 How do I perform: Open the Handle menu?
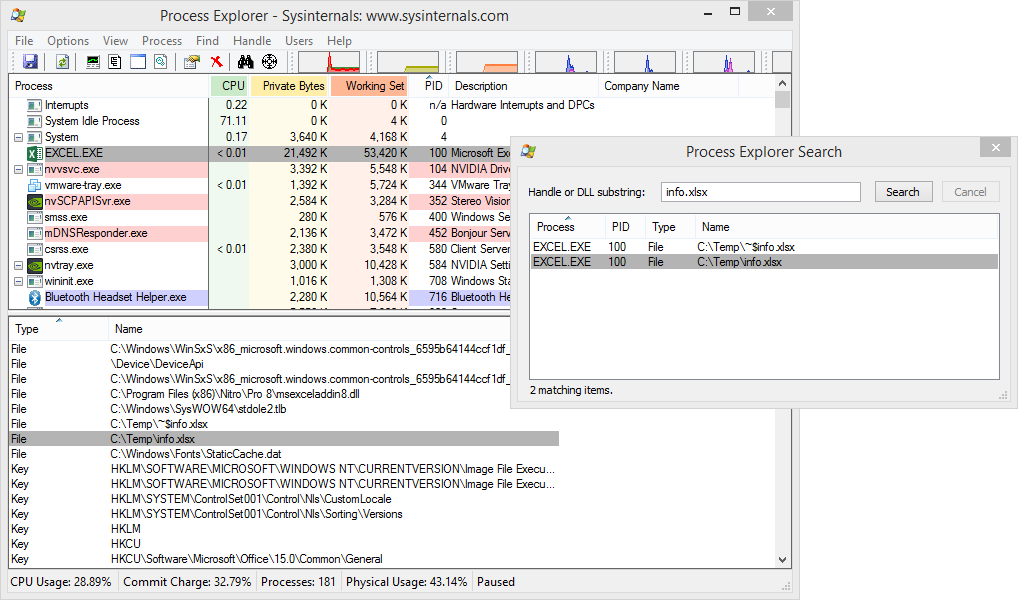252,41
